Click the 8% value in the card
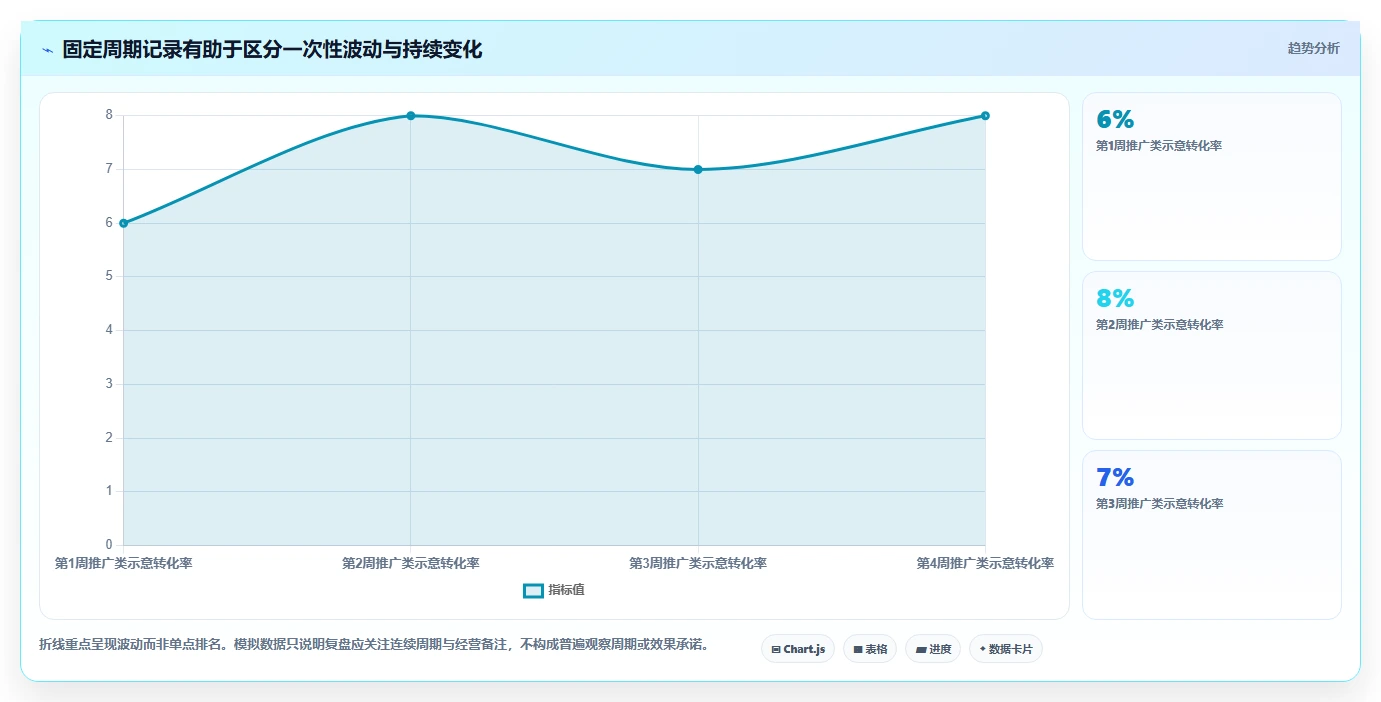The image size is (1381, 702). pyautogui.click(x=1115, y=298)
